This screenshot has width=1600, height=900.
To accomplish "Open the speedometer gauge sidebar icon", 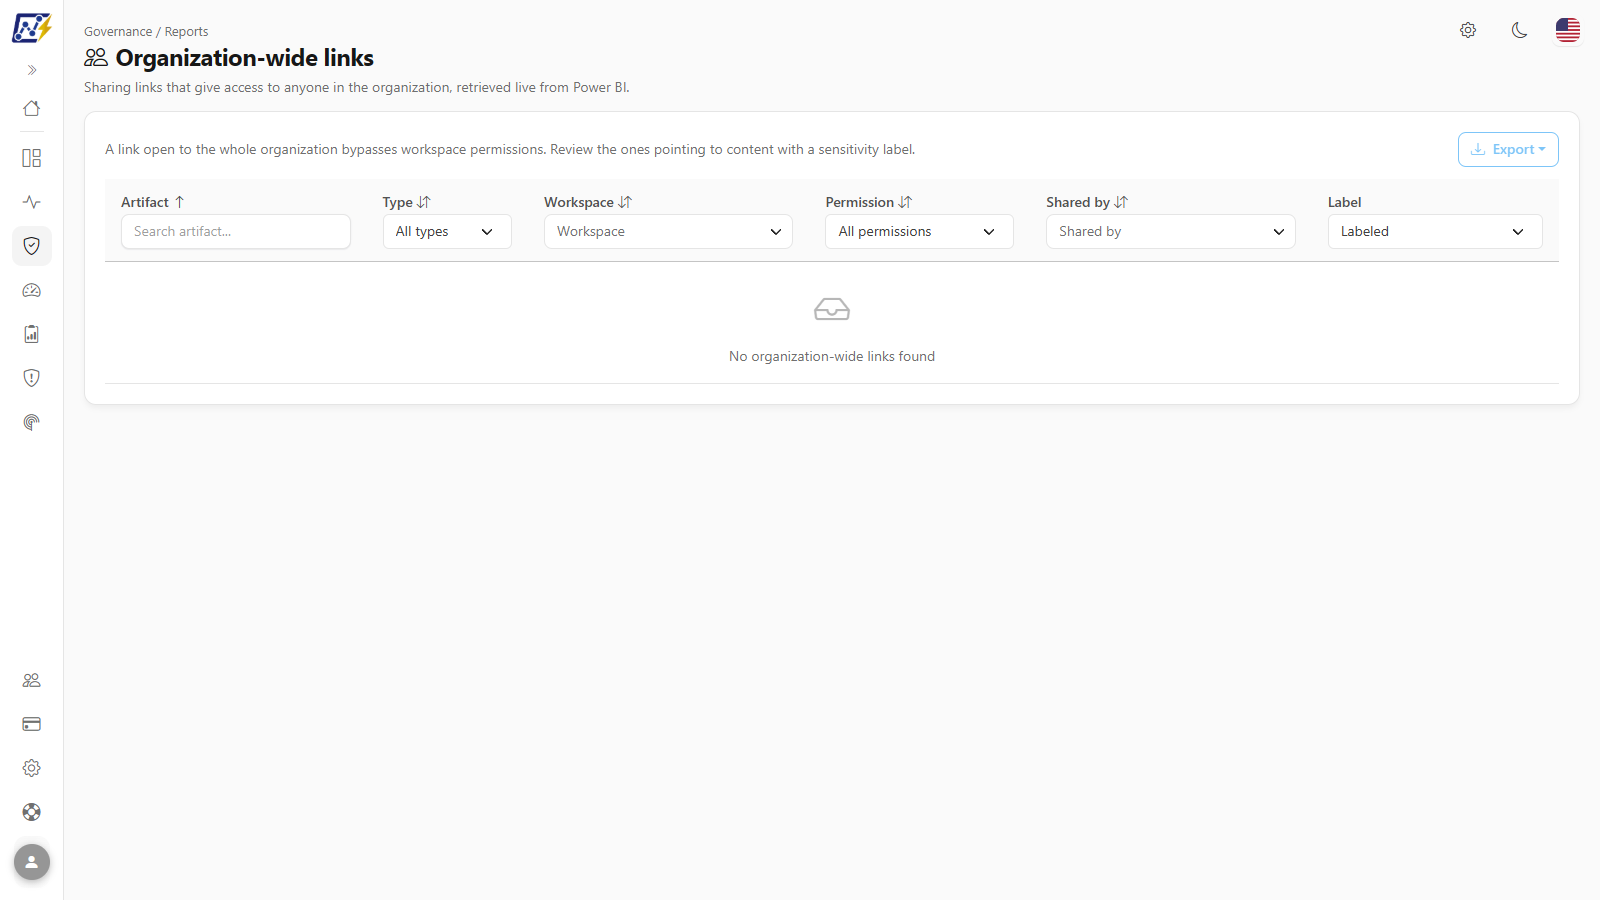I will pyautogui.click(x=32, y=290).
